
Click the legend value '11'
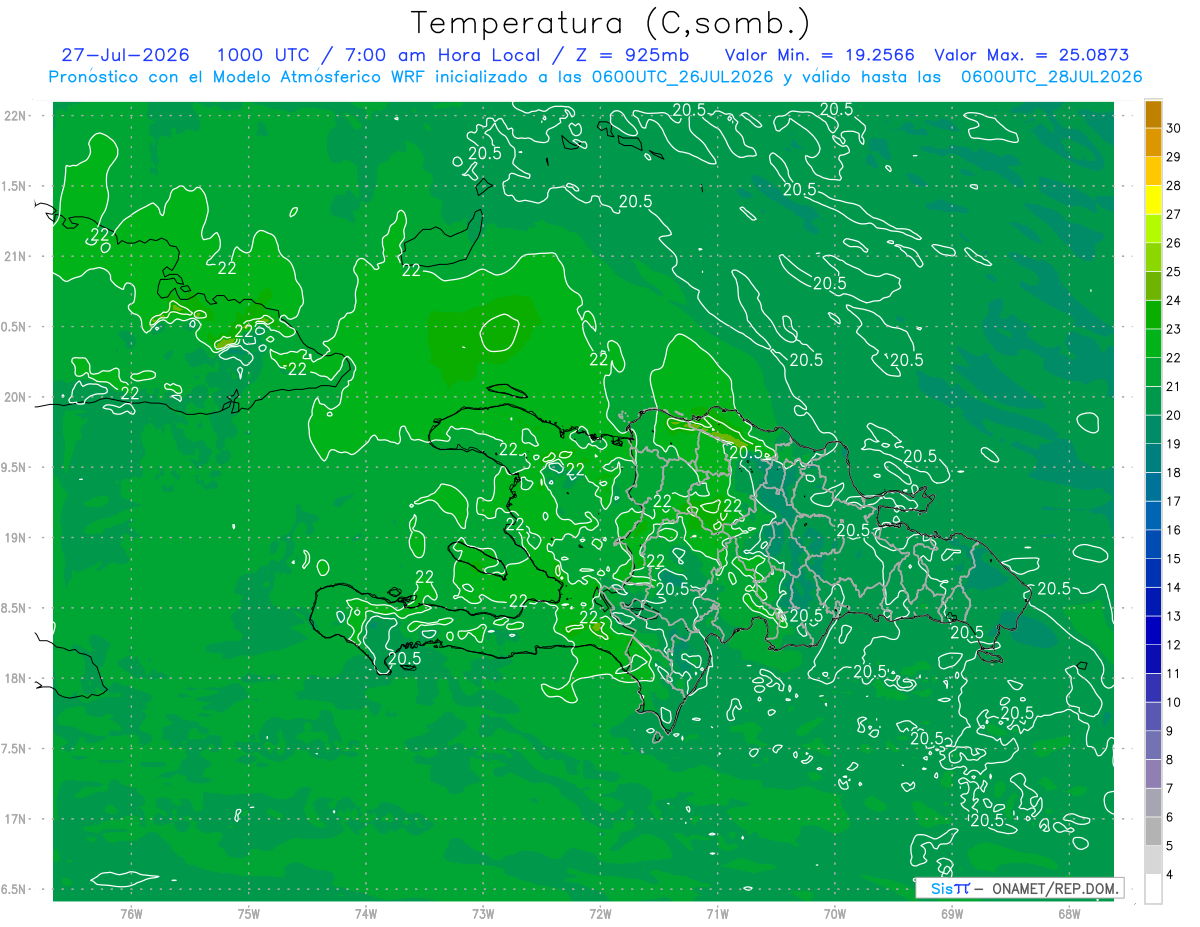pyautogui.click(x=1174, y=673)
